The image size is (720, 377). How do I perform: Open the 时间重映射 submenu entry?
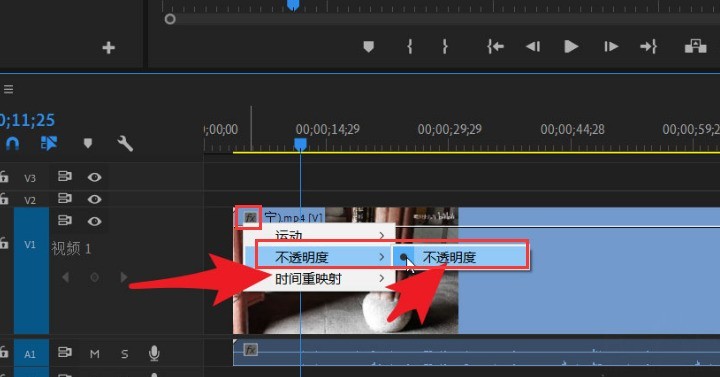pos(319,279)
